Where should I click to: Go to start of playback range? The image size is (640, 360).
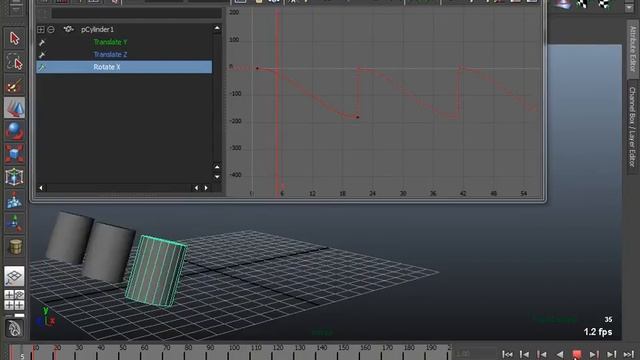click(x=507, y=354)
